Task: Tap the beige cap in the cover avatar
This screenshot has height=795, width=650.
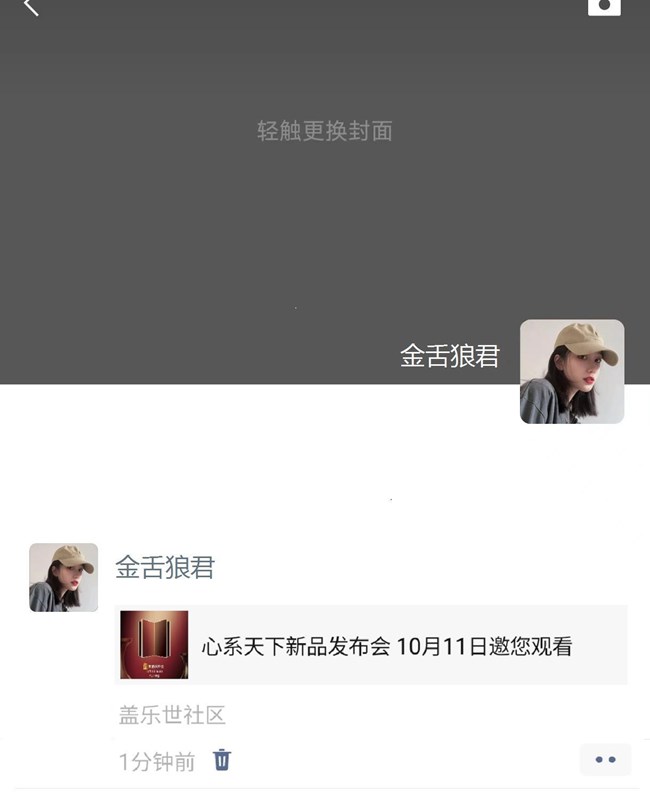Action: [585, 343]
